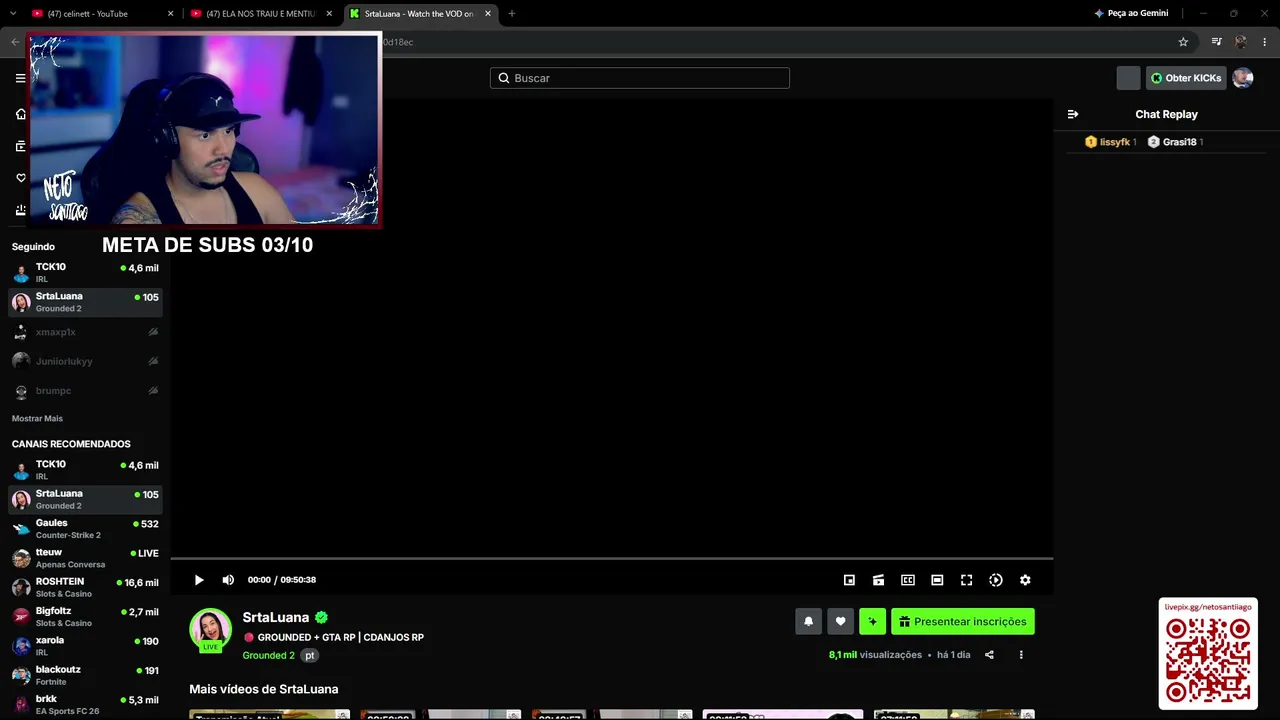Click the pt language tag
1280x720 pixels.
point(310,655)
